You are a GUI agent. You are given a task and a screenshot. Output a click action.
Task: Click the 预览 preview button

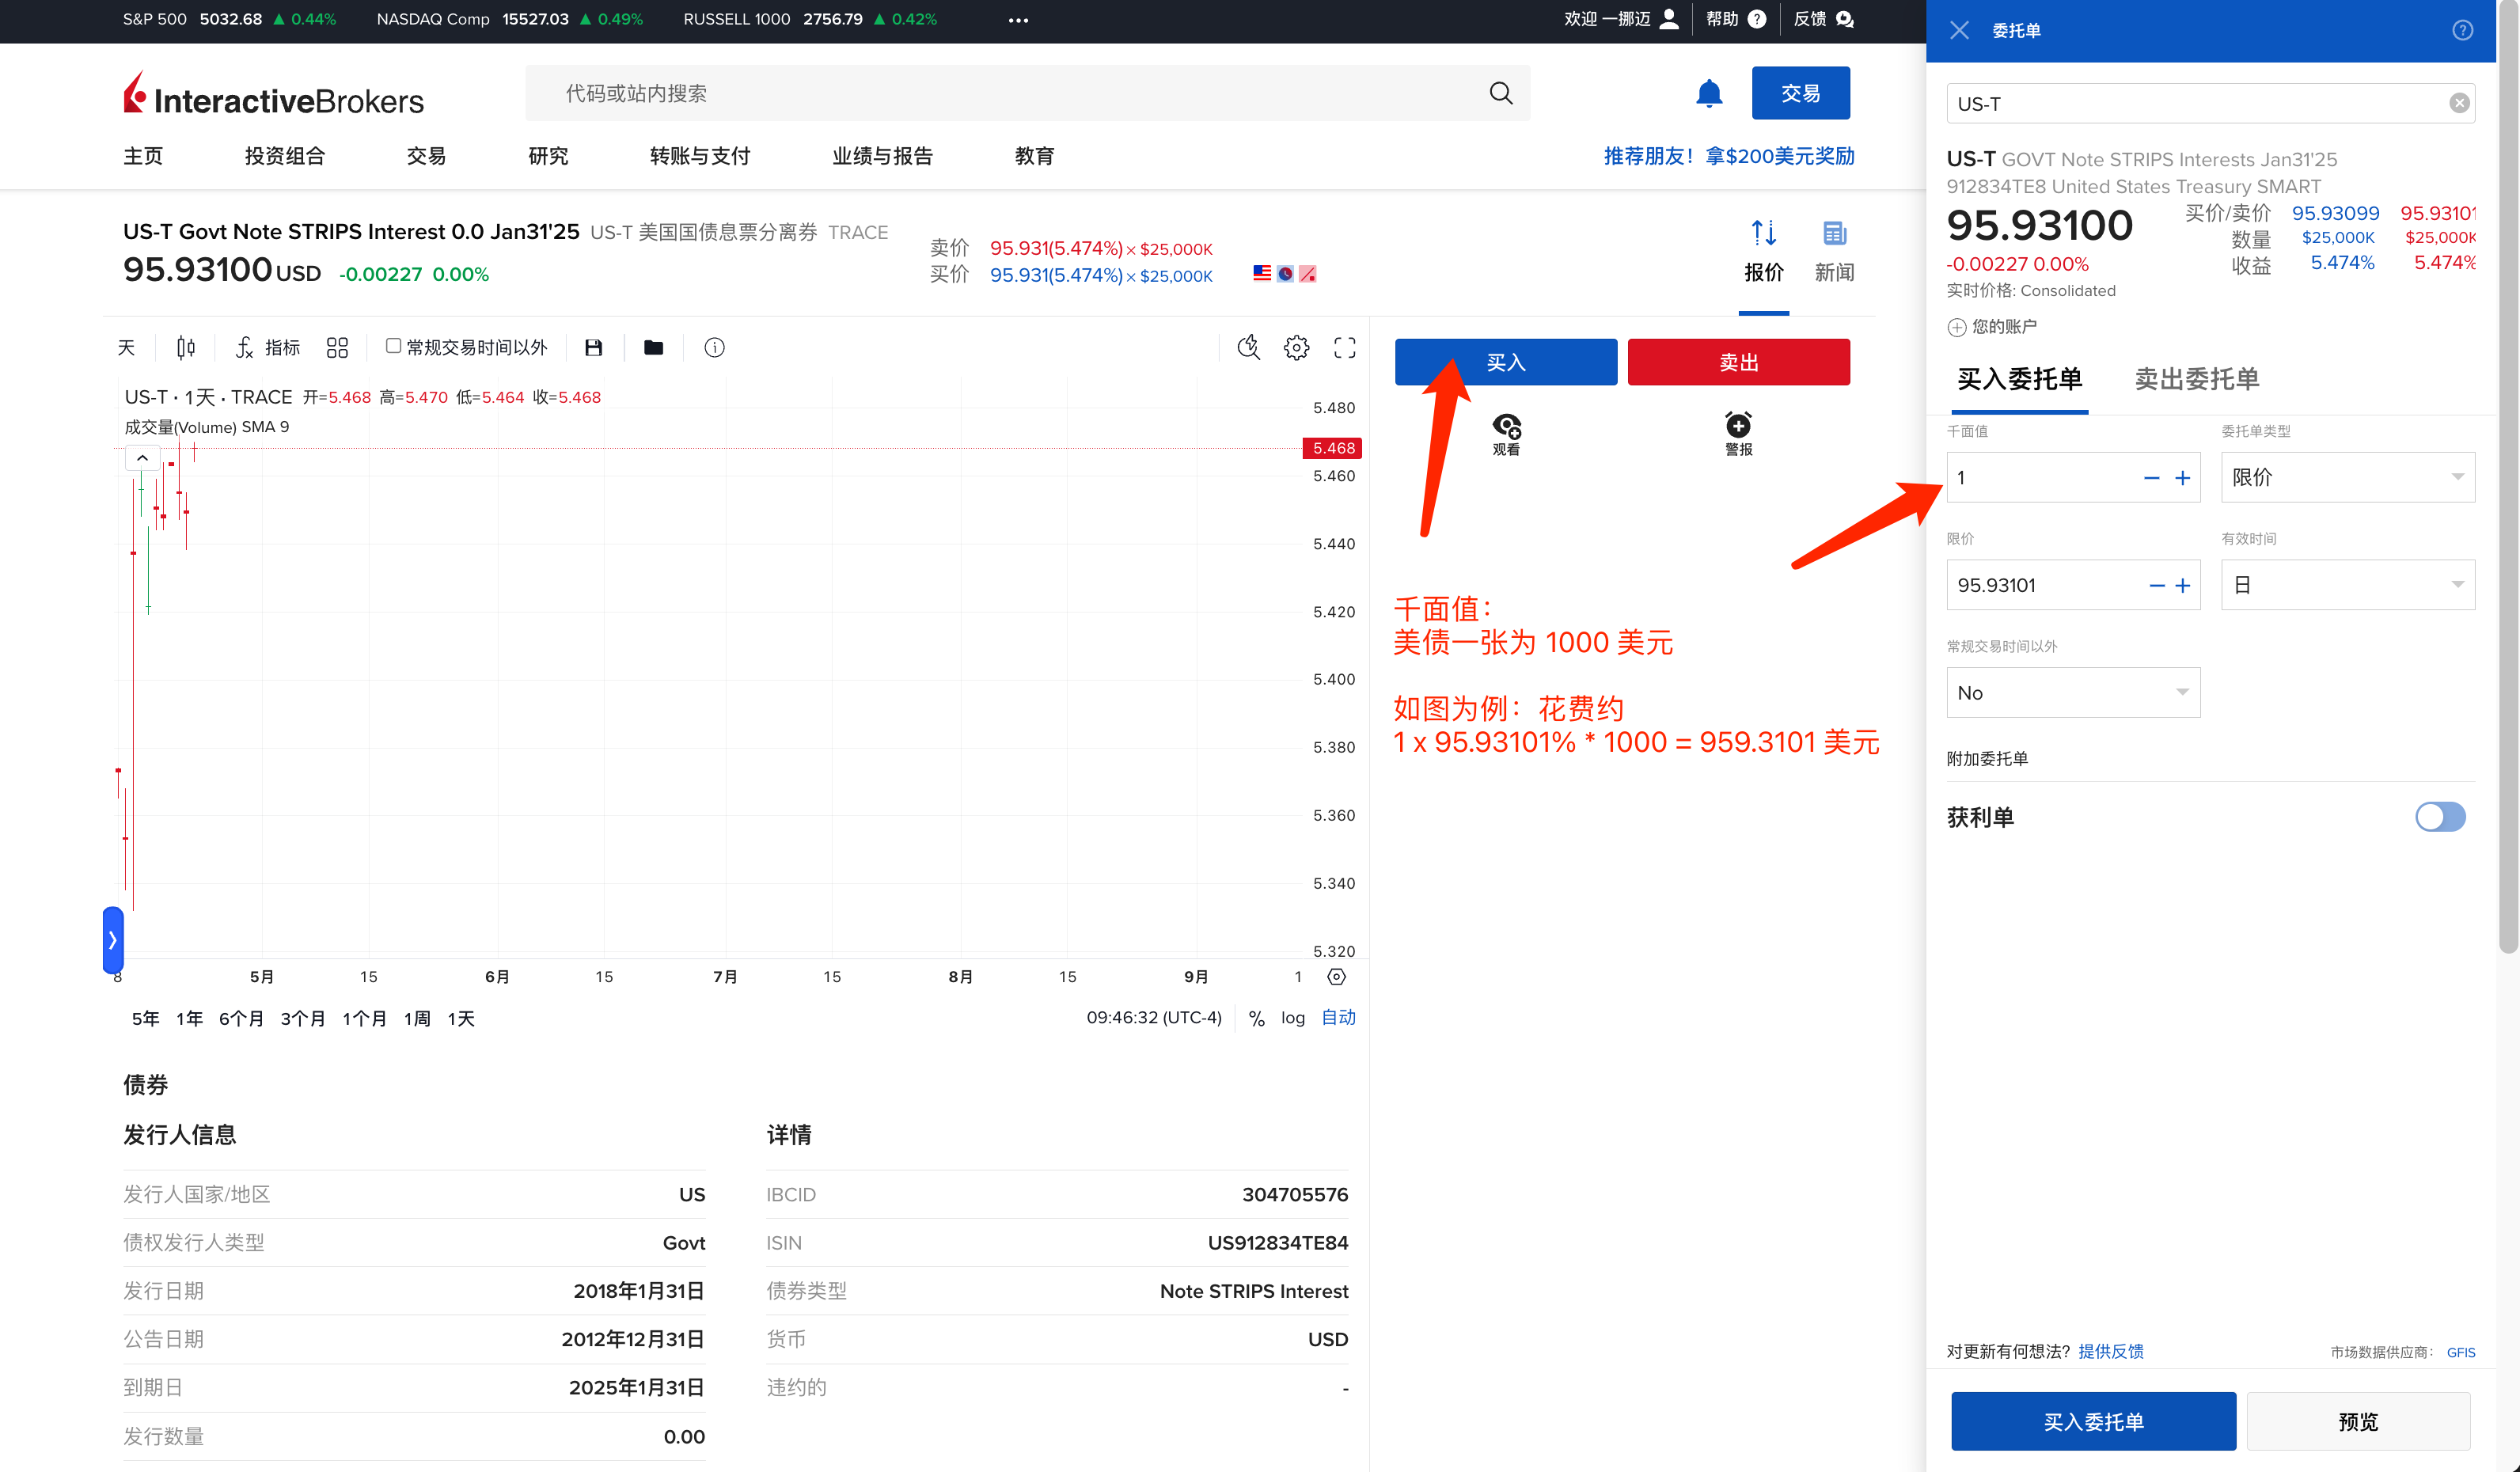tap(2357, 1421)
